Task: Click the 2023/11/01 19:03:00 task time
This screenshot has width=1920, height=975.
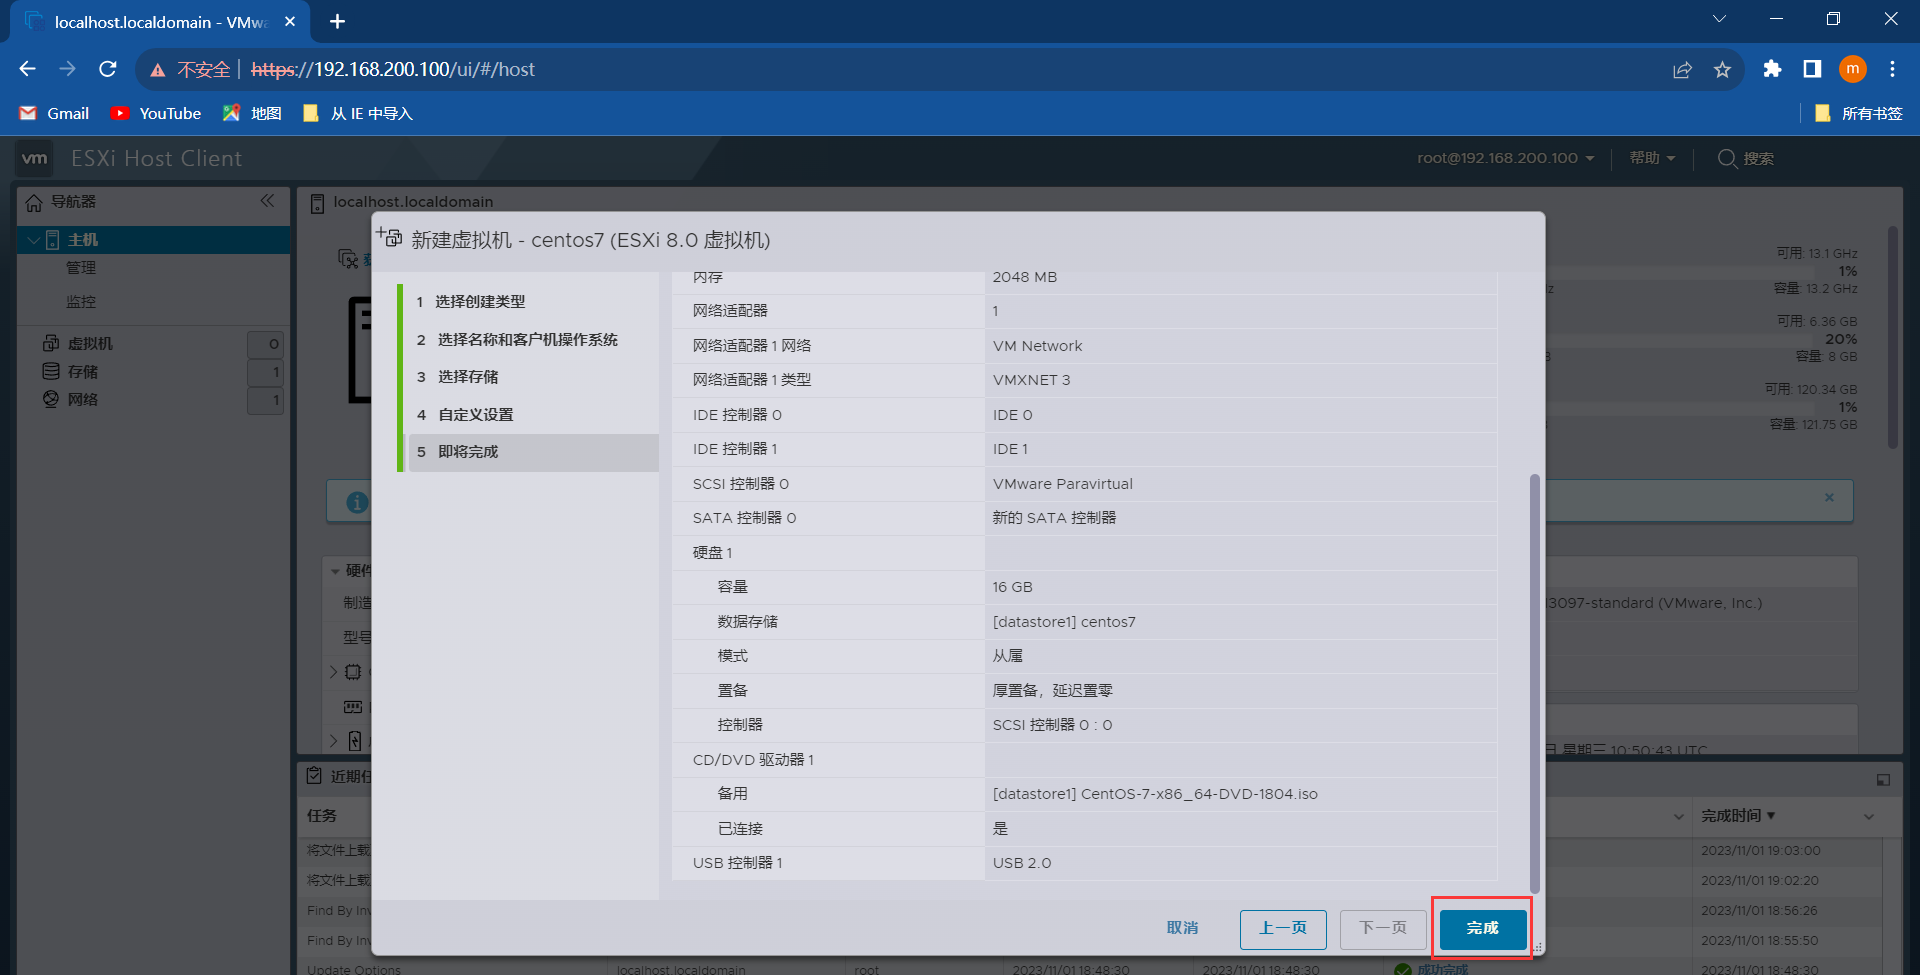Action: click(x=1760, y=851)
